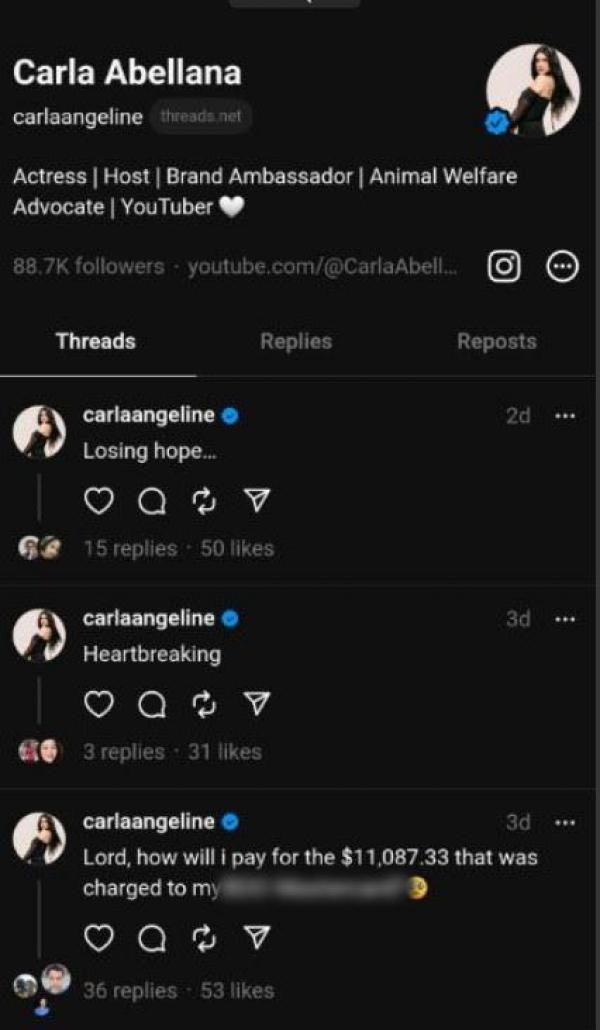Switch to the Replies tab
This screenshot has width=600, height=1030.
click(x=295, y=341)
